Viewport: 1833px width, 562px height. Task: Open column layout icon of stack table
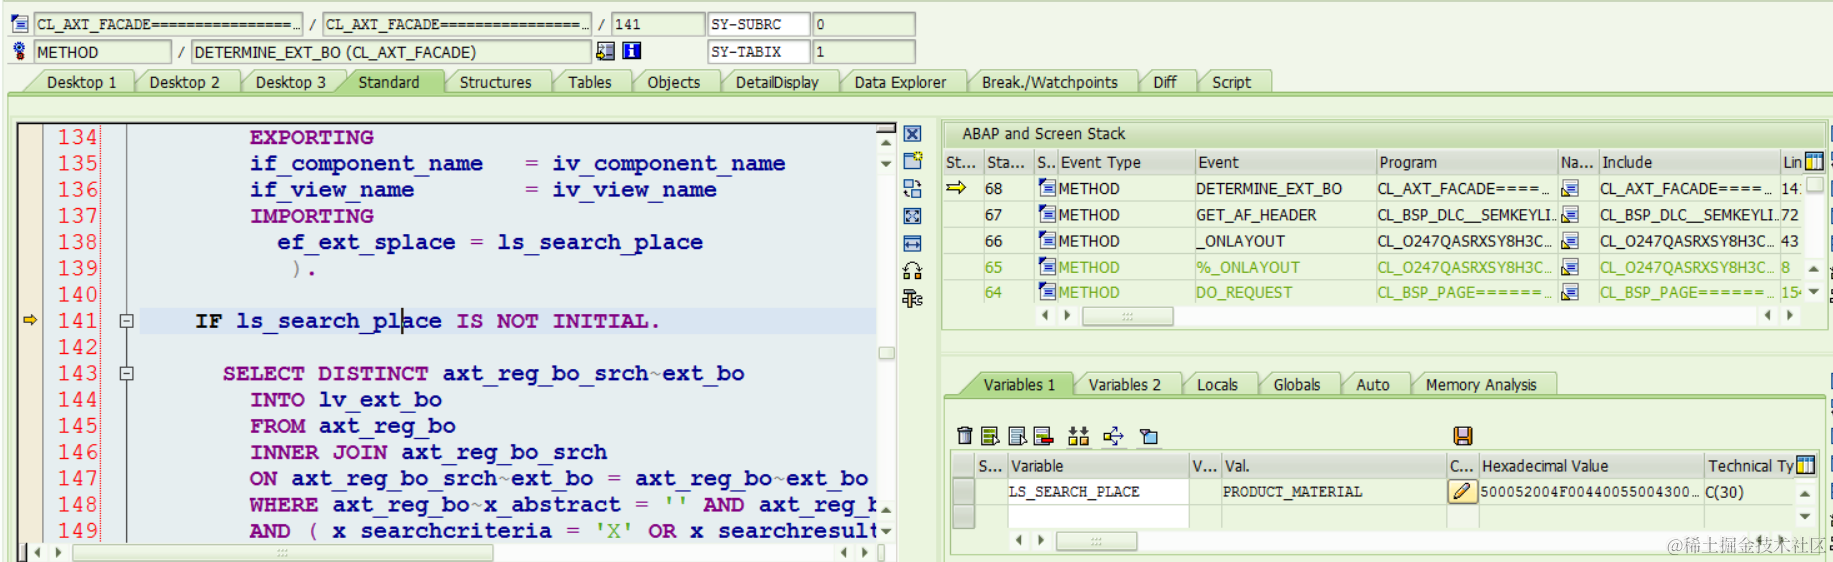pyautogui.click(x=1814, y=161)
